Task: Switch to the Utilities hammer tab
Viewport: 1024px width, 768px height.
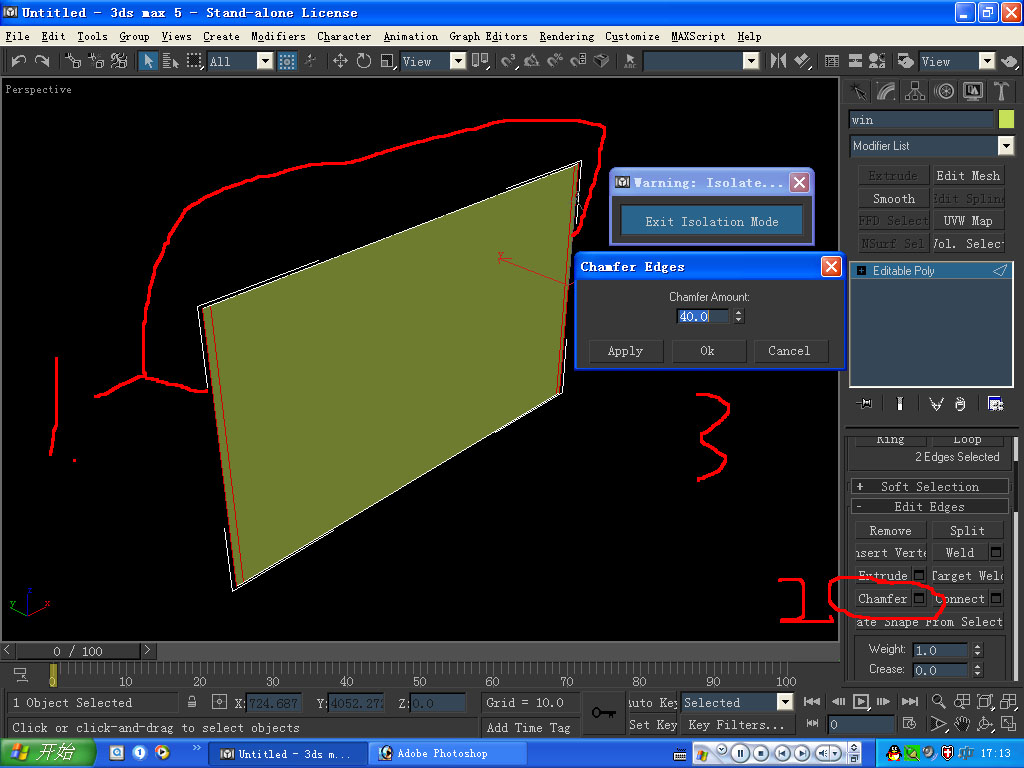Action: [1001, 91]
